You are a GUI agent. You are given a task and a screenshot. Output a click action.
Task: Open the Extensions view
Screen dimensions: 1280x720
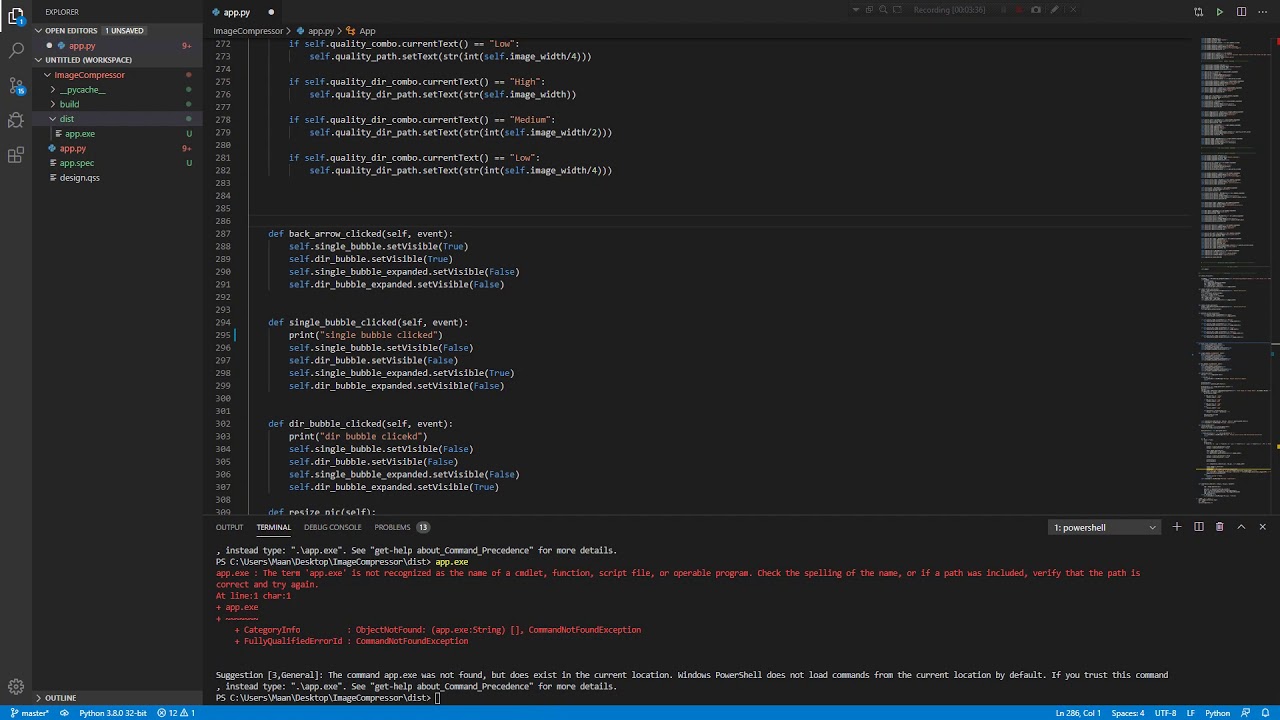tap(16, 155)
